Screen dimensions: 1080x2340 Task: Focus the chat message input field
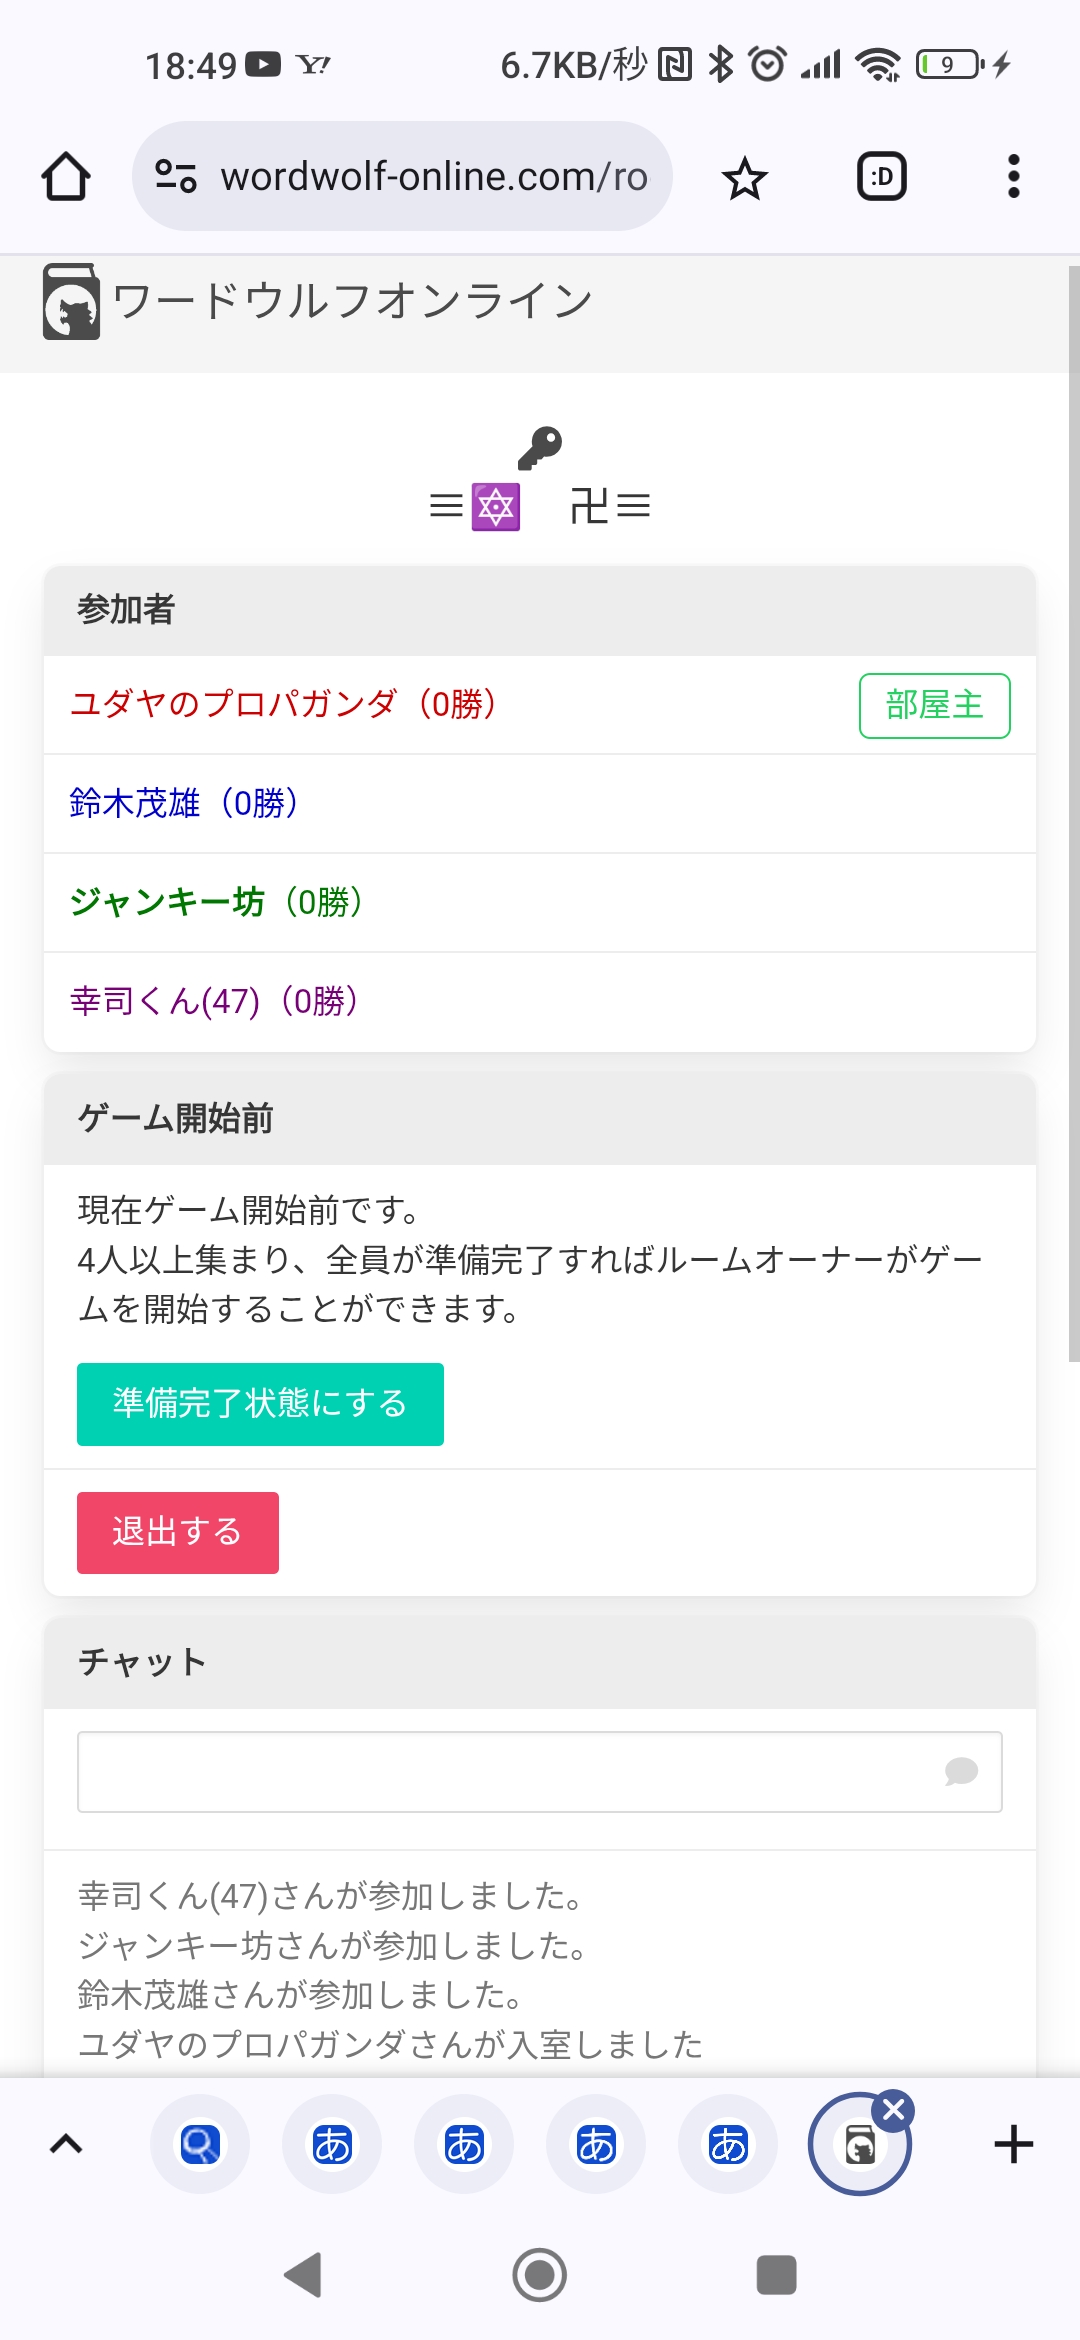tap(540, 1772)
